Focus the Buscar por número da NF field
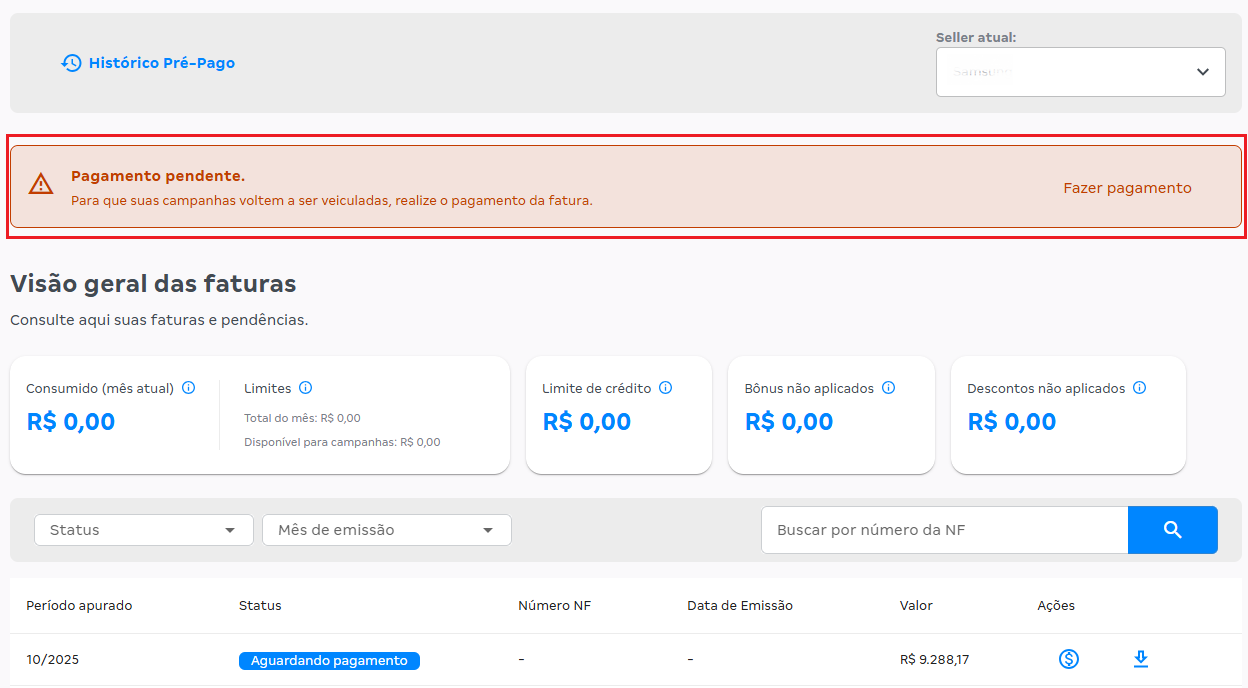The width and height of the screenshot is (1248, 688). [x=944, y=530]
